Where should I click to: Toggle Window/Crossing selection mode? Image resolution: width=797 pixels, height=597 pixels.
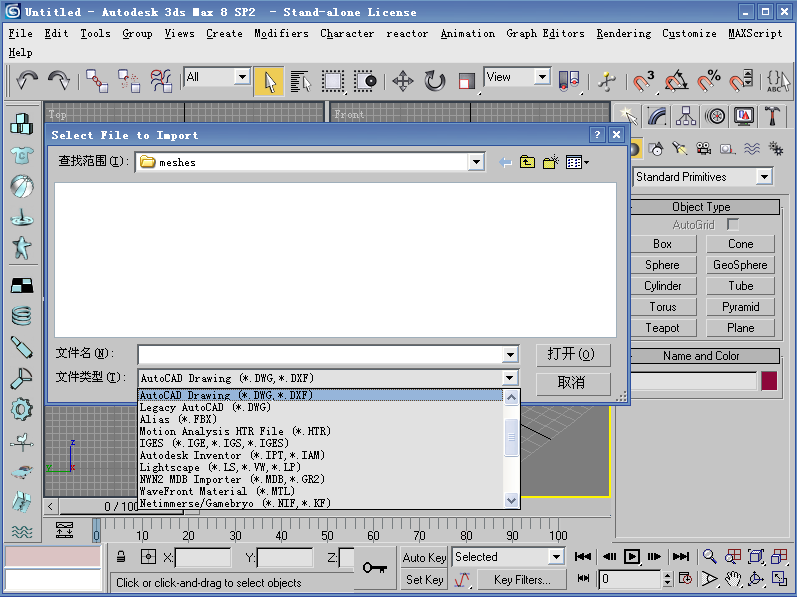pyautogui.click(x=365, y=81)
